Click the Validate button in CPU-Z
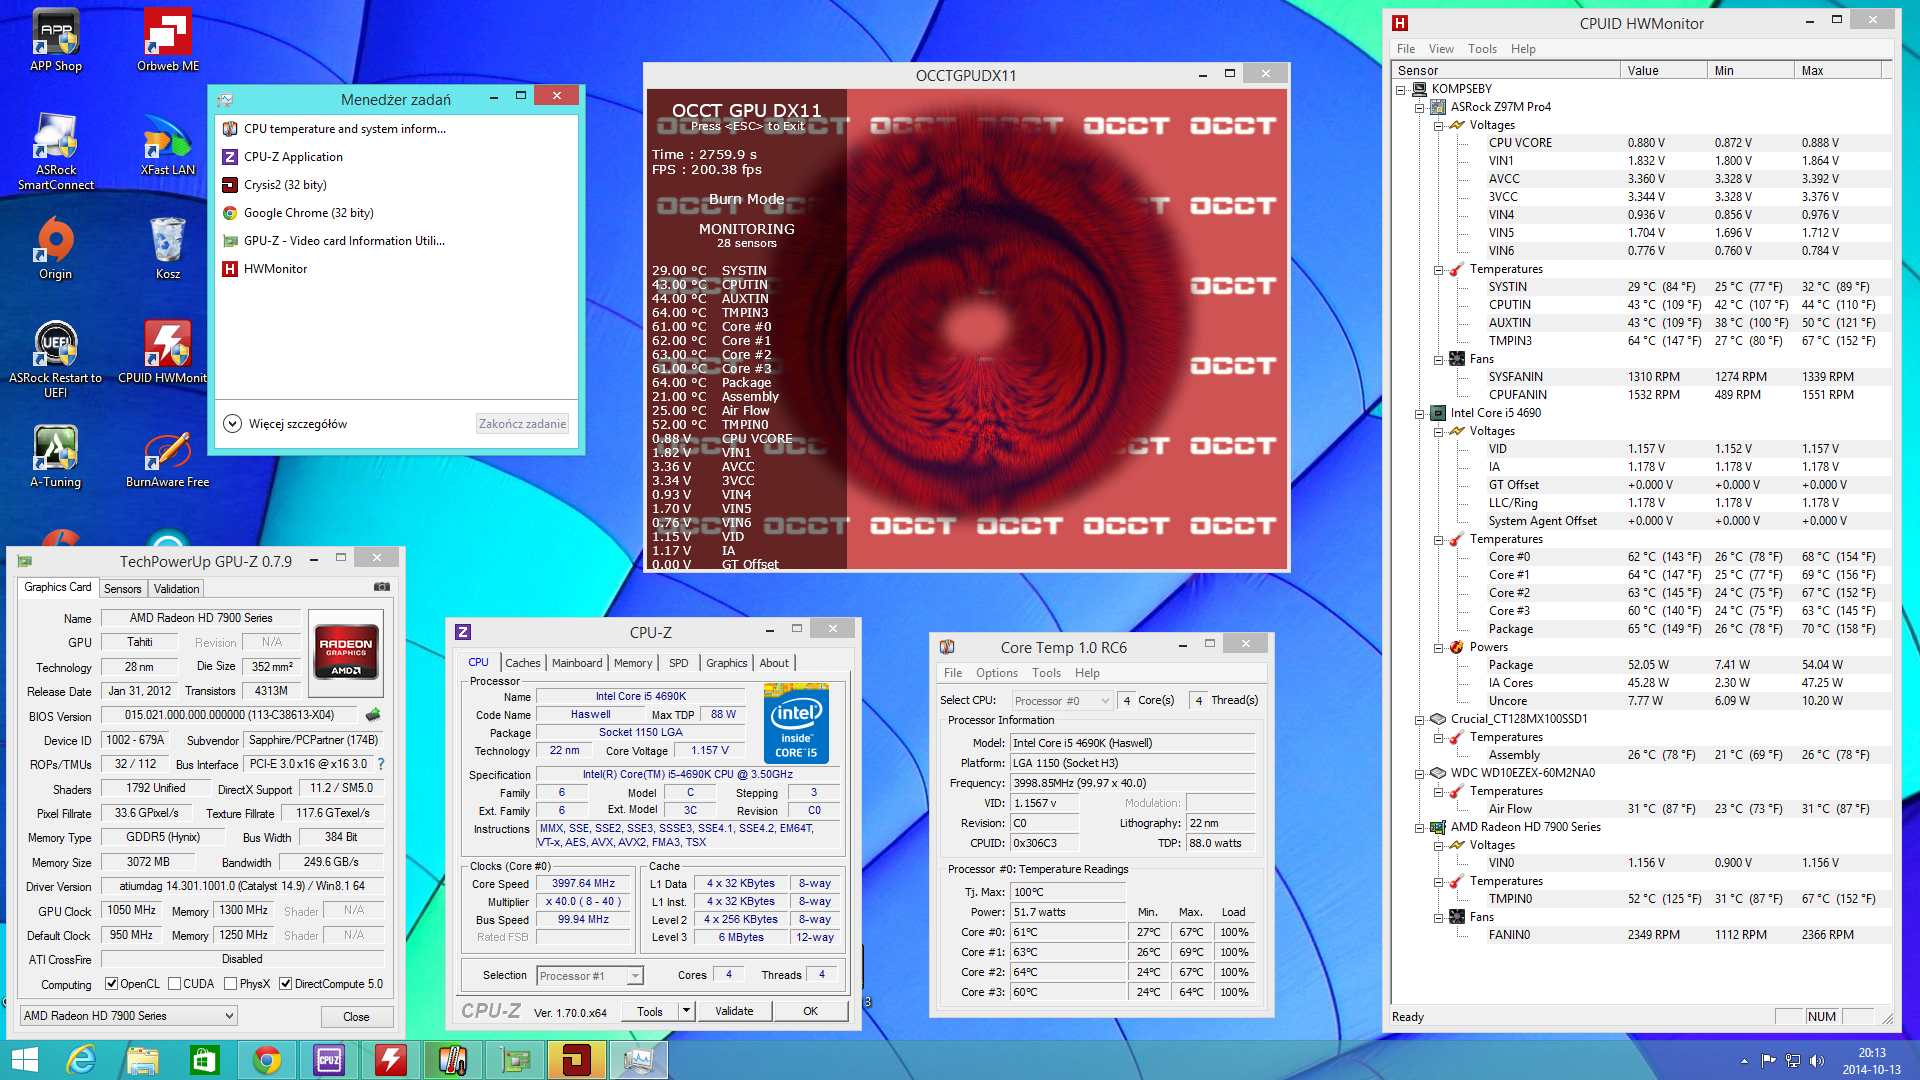 [734, 1011]
